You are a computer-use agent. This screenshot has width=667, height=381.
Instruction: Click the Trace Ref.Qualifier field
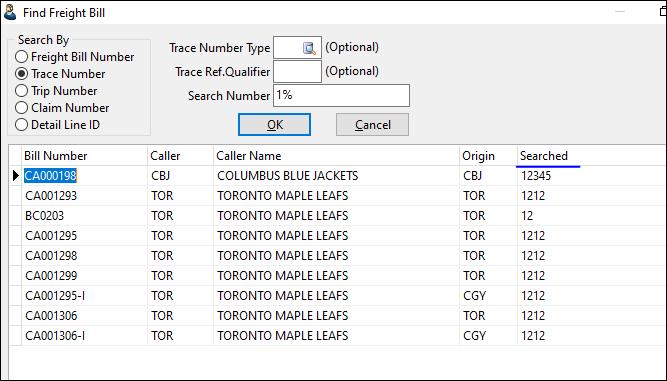297,71
